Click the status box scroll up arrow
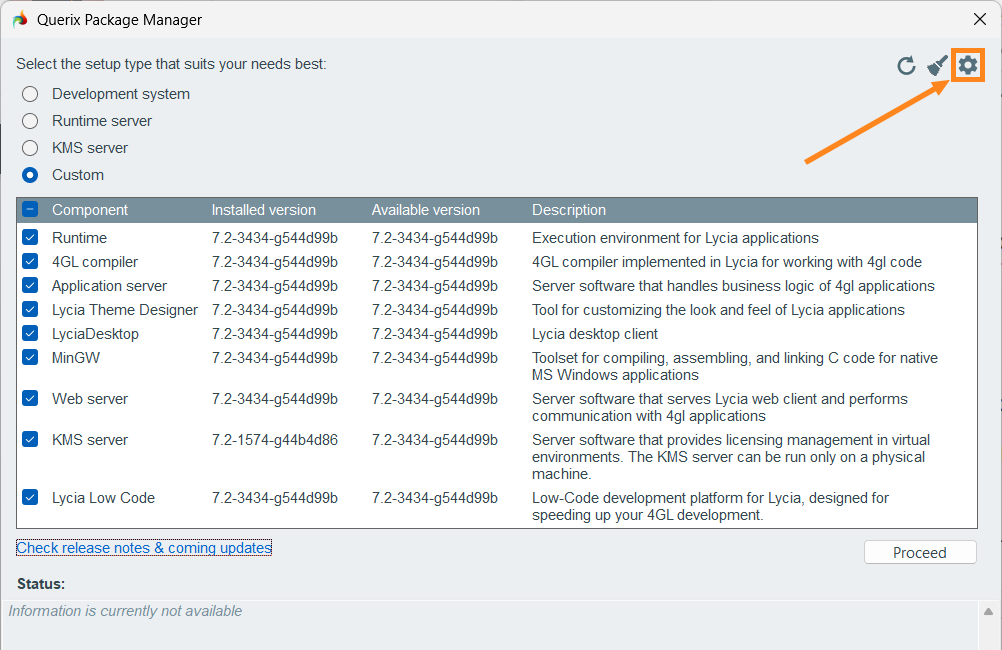Screen dimensions: 1002x650 (988, 612)
